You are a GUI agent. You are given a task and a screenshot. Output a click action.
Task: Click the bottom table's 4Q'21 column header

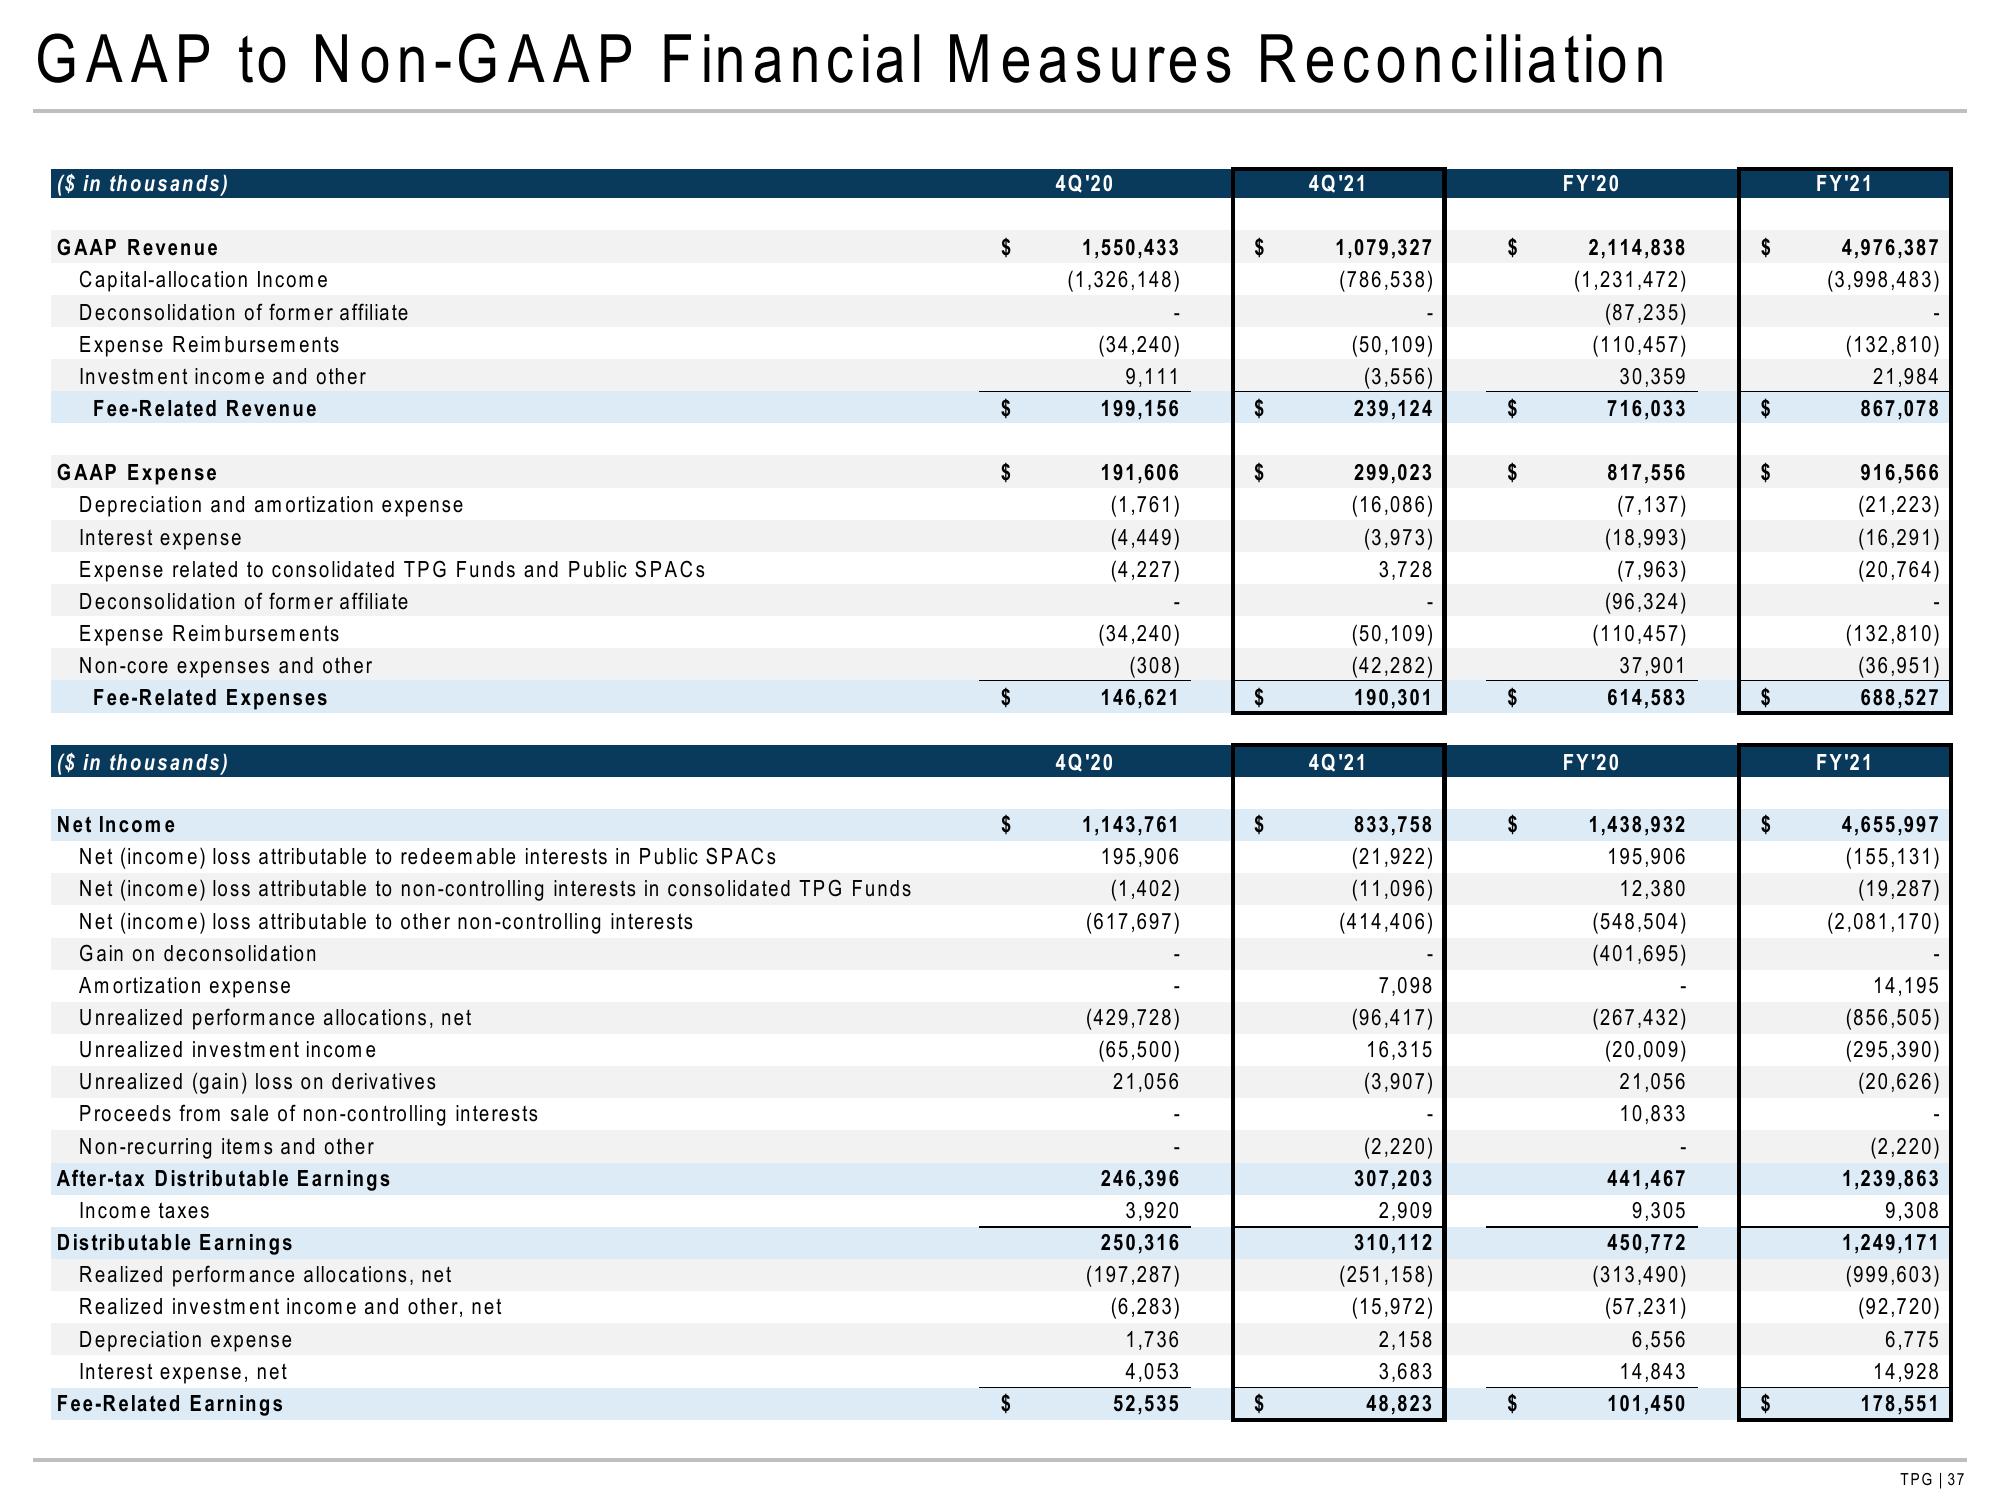[1337, 763]
